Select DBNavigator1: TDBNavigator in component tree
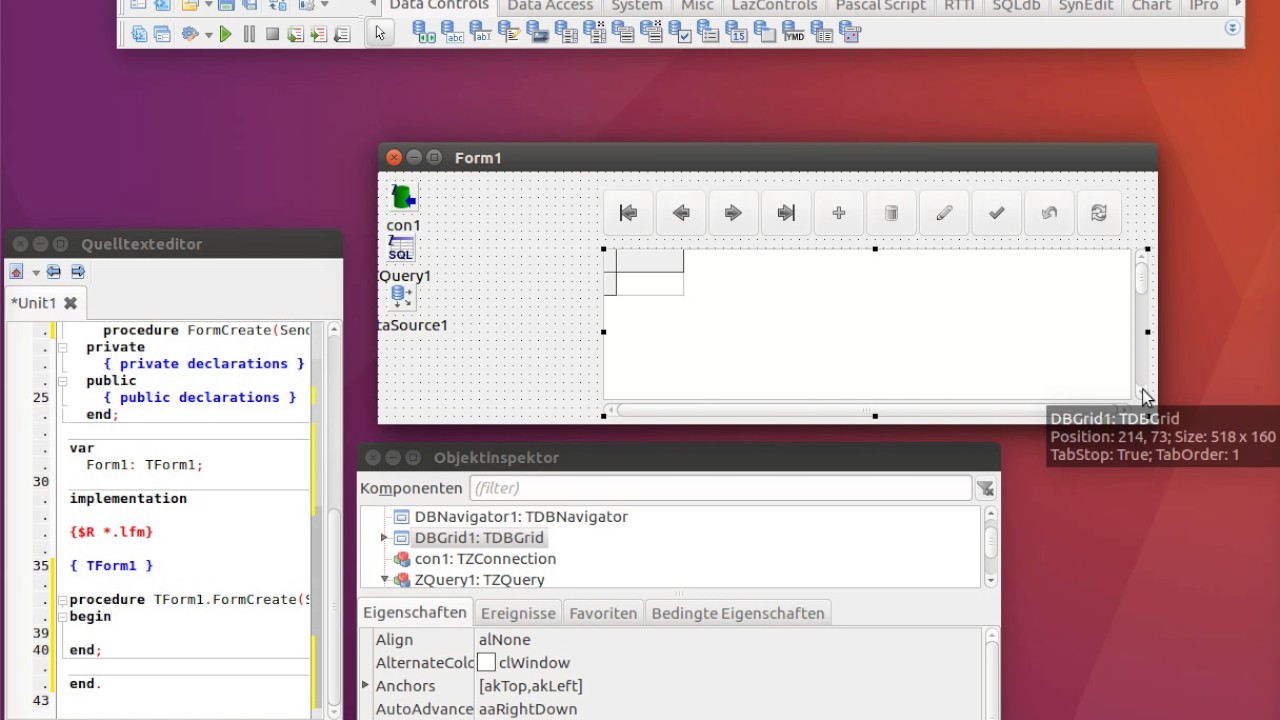This screenshot has width=1280, height=720. coord(521,517)
